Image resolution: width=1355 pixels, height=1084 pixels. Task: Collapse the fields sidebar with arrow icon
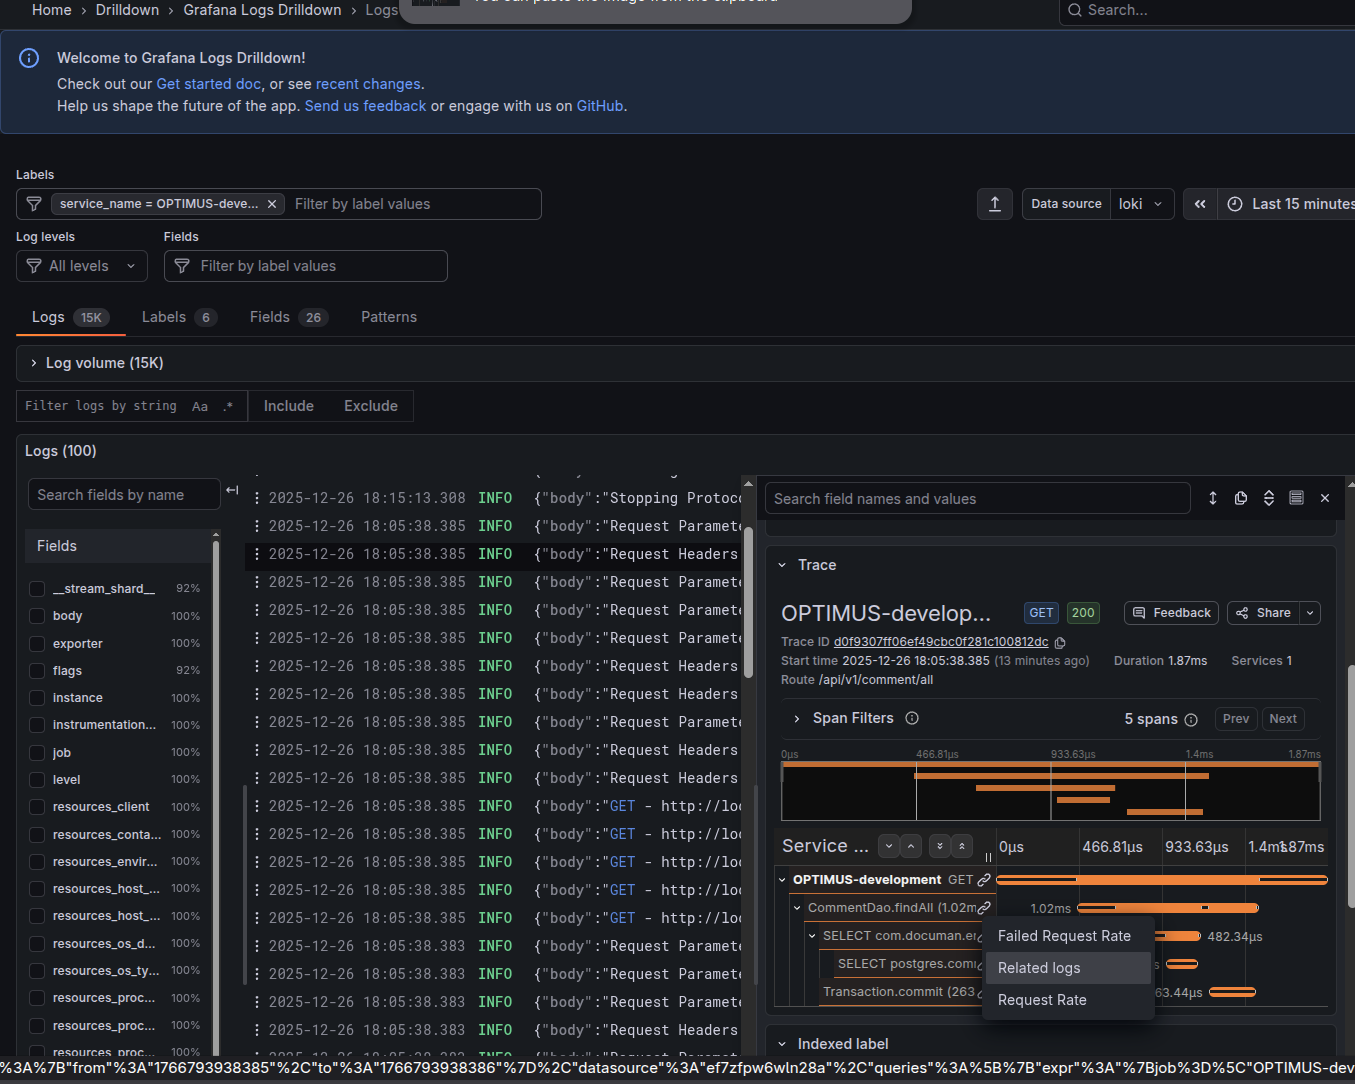click(x=232, y=490)
